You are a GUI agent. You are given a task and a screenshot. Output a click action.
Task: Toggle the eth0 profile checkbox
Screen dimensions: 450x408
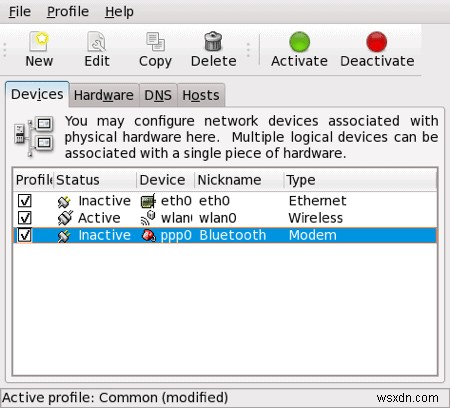click(25, 201)
